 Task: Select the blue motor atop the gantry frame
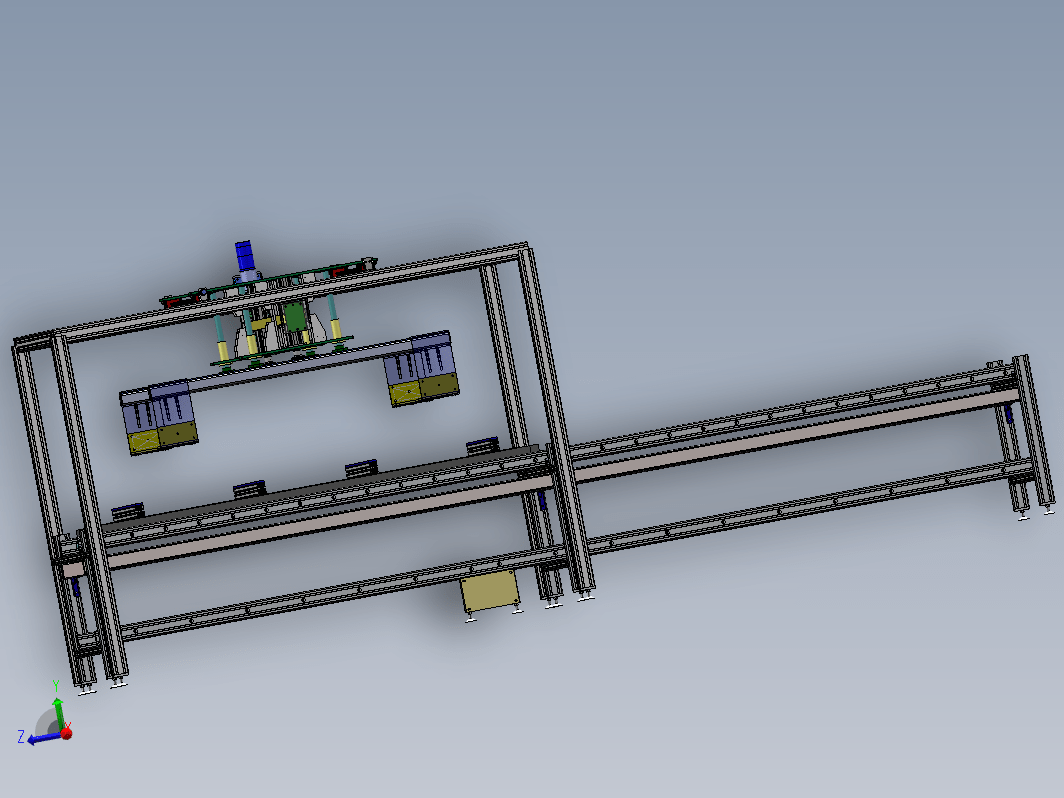tap(243, 257)
